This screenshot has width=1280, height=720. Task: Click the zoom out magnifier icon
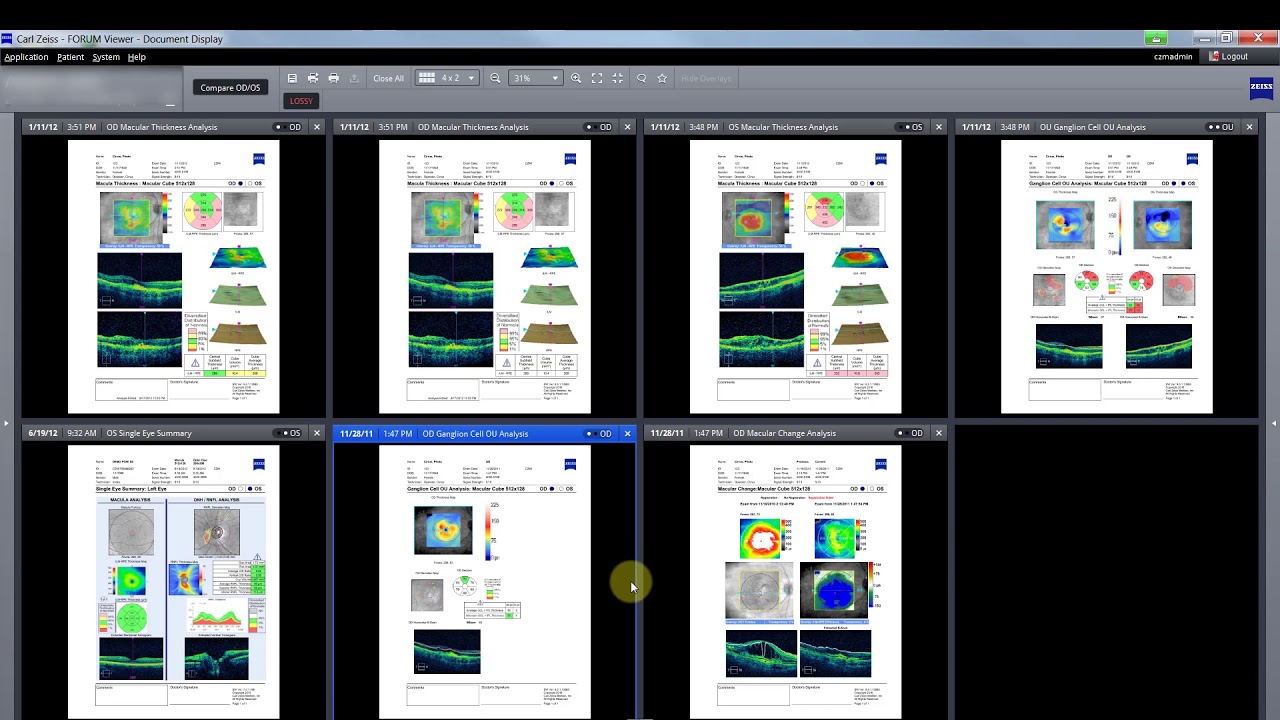[x=495, y=78]
